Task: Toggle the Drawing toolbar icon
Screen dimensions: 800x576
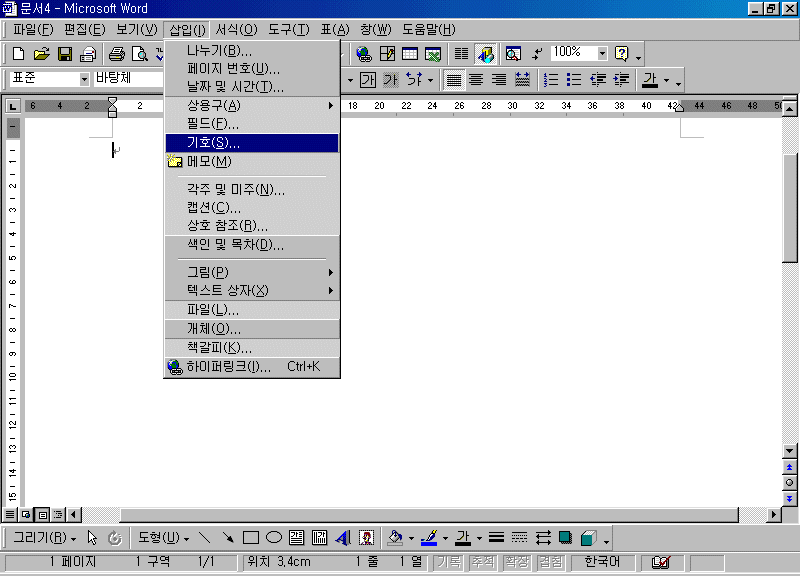Action: pos(485,54)
